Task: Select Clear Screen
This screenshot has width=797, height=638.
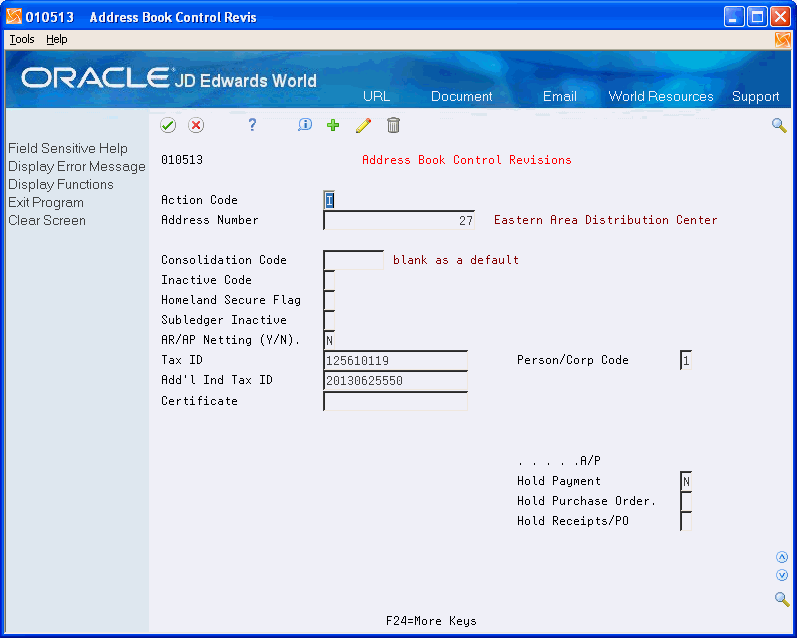Action: click(47, 221)
